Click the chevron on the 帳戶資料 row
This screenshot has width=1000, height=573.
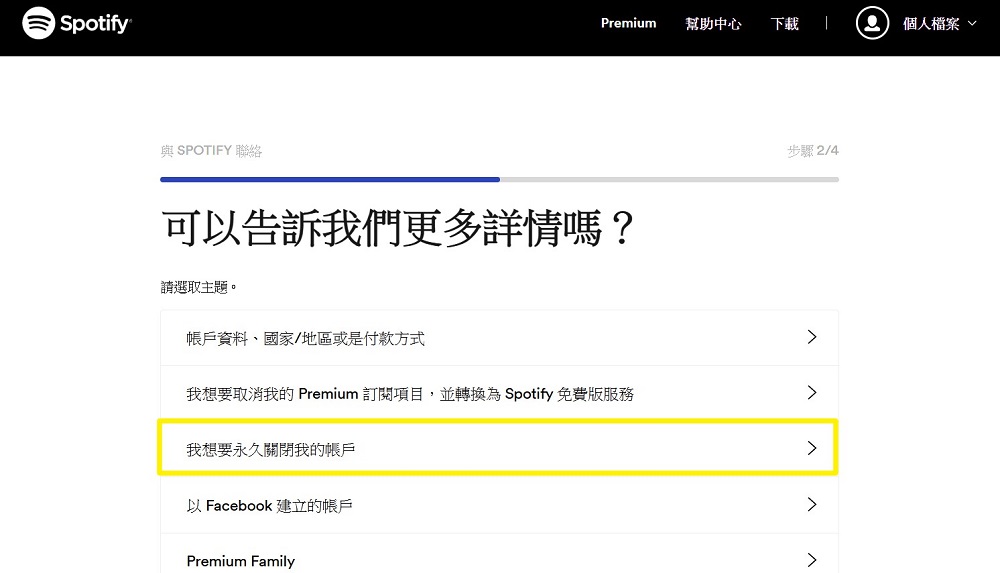[812, 337]
